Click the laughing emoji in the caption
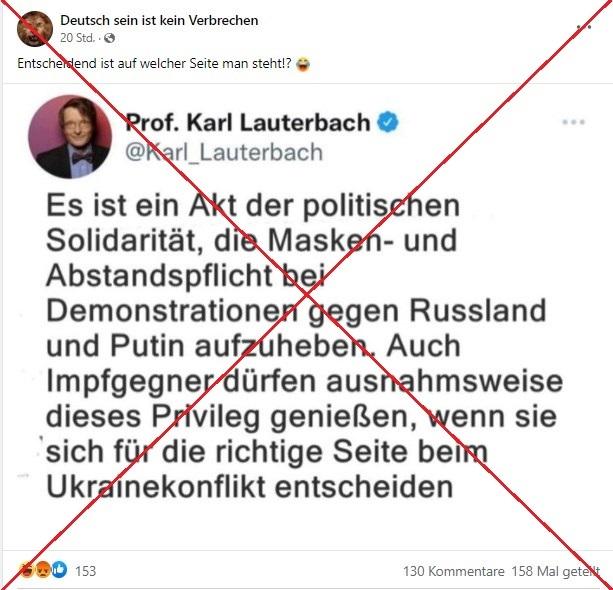The image size is (613, 590). click(303, 64)
